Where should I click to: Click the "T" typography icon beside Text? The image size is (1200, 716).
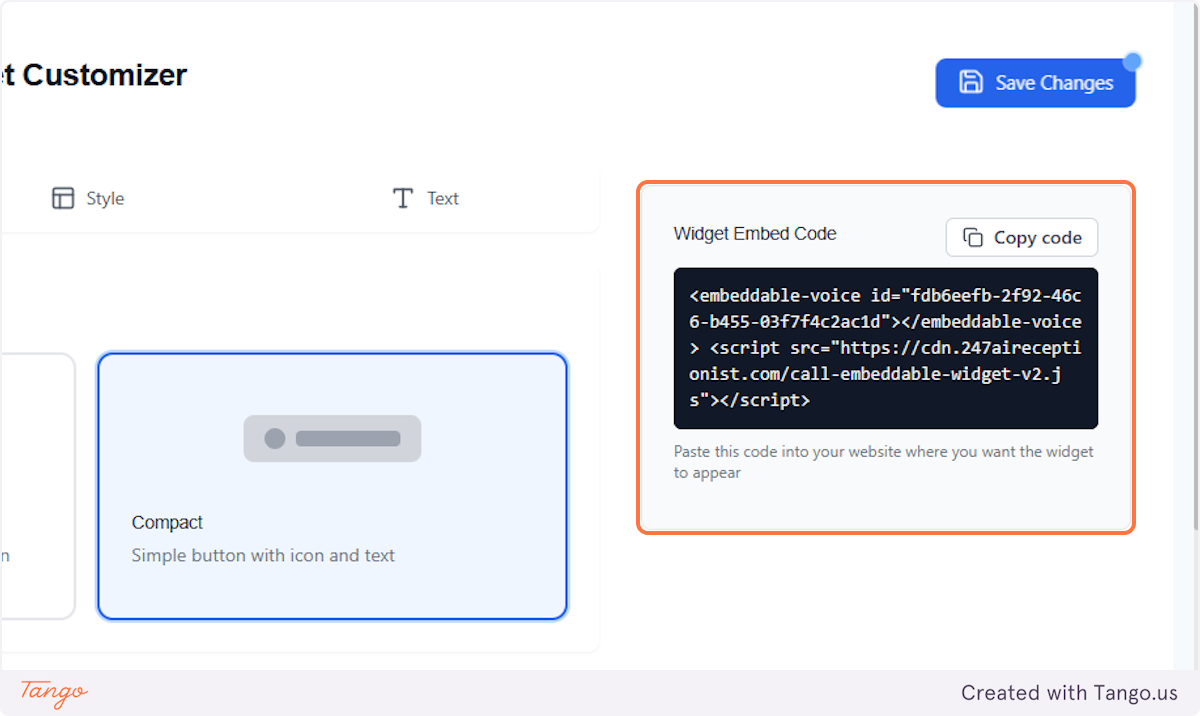402,198
